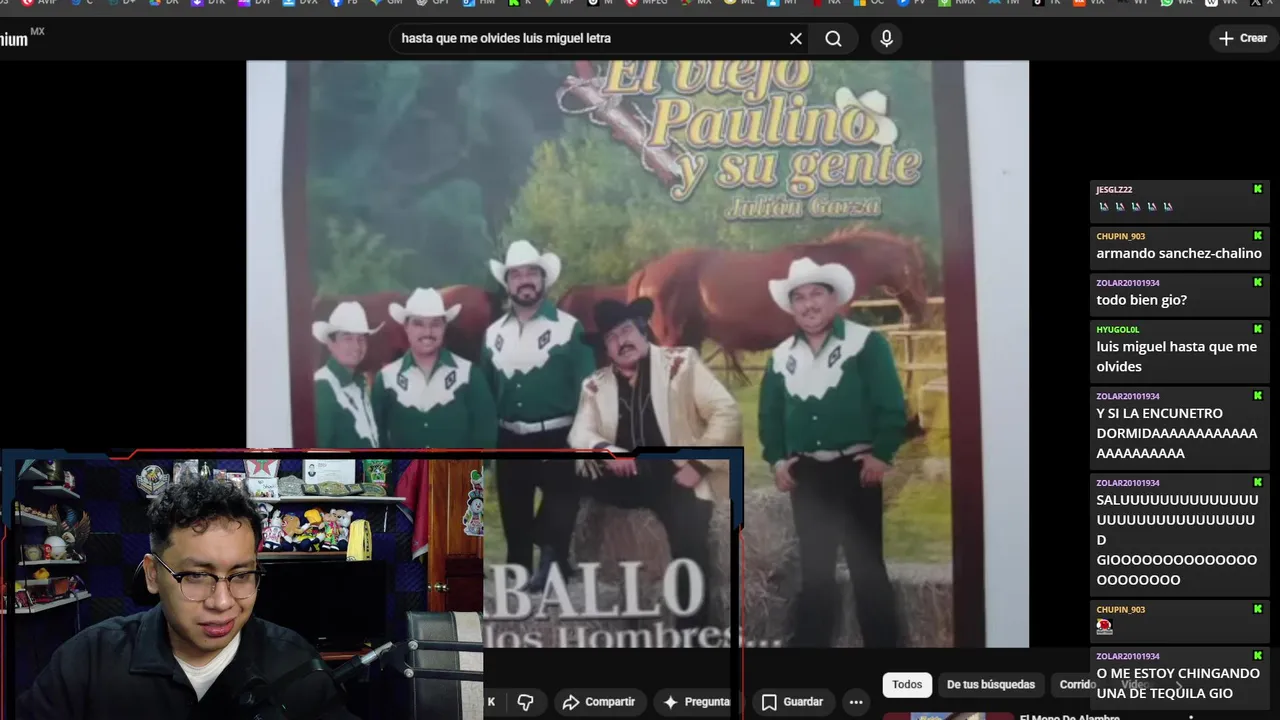Start voice search with the microphone icon
The height and width of the screenshot is (720, 1280).
[x=886, y=39]
